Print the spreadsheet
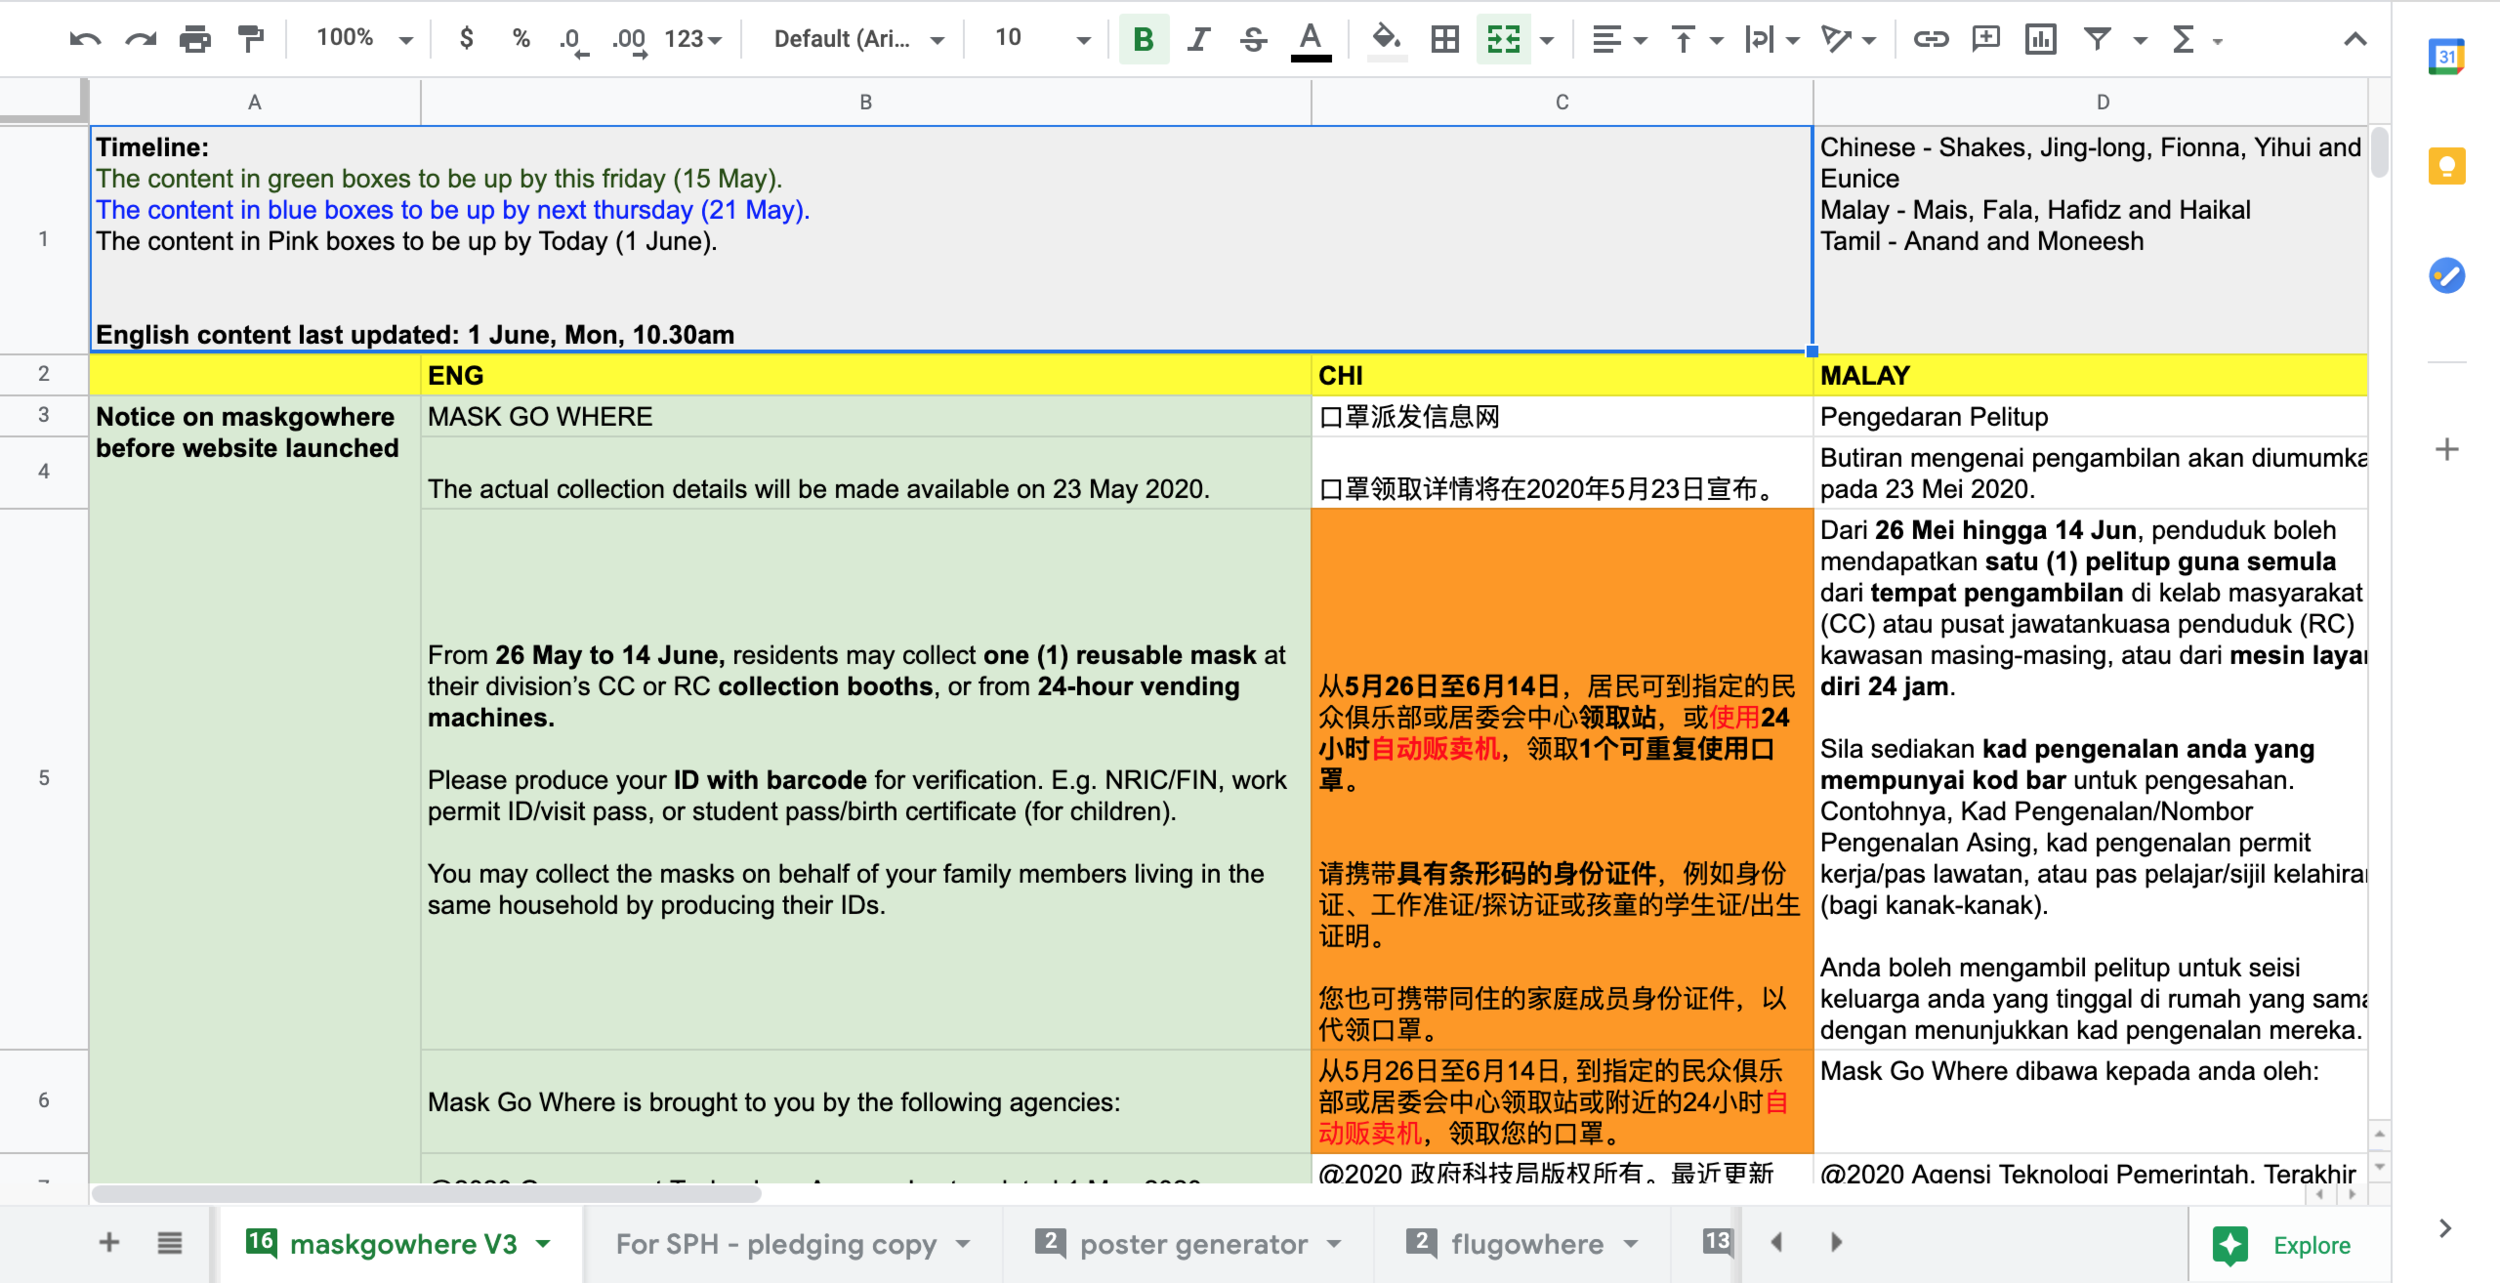This screenshot has width=2500, height=1283. [195, 39]
